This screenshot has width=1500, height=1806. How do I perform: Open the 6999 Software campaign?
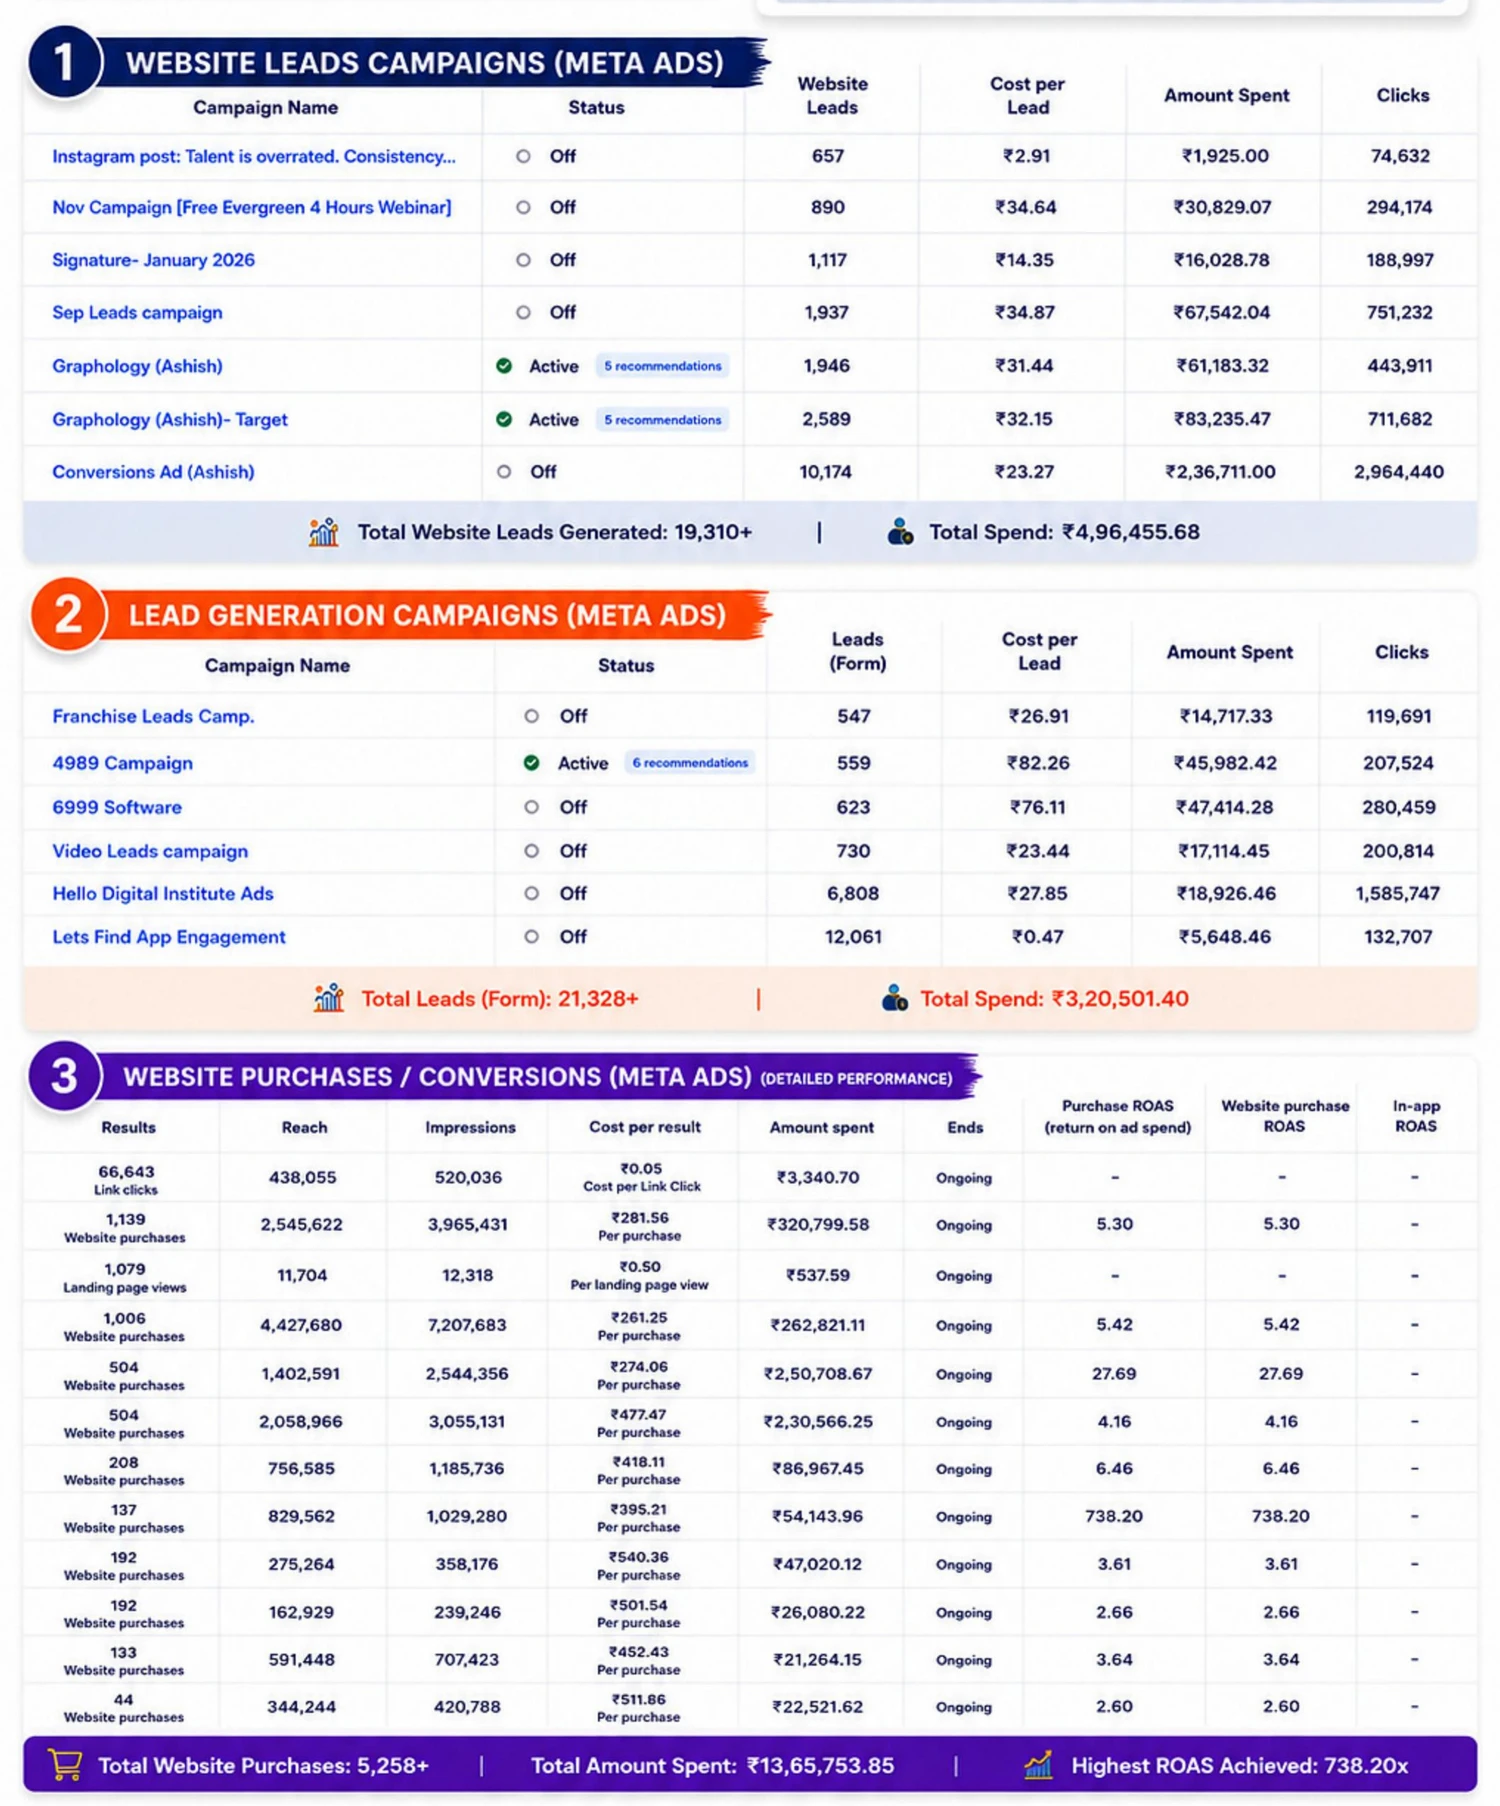(x=117, y=807)
